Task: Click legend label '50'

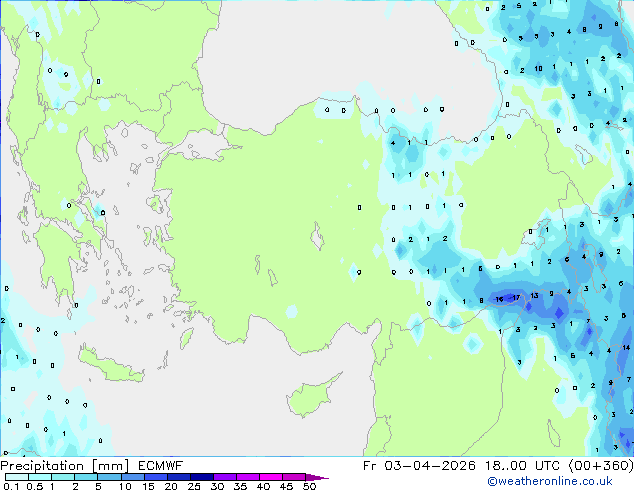Action: pyautogui.click(x=310, y=486)
